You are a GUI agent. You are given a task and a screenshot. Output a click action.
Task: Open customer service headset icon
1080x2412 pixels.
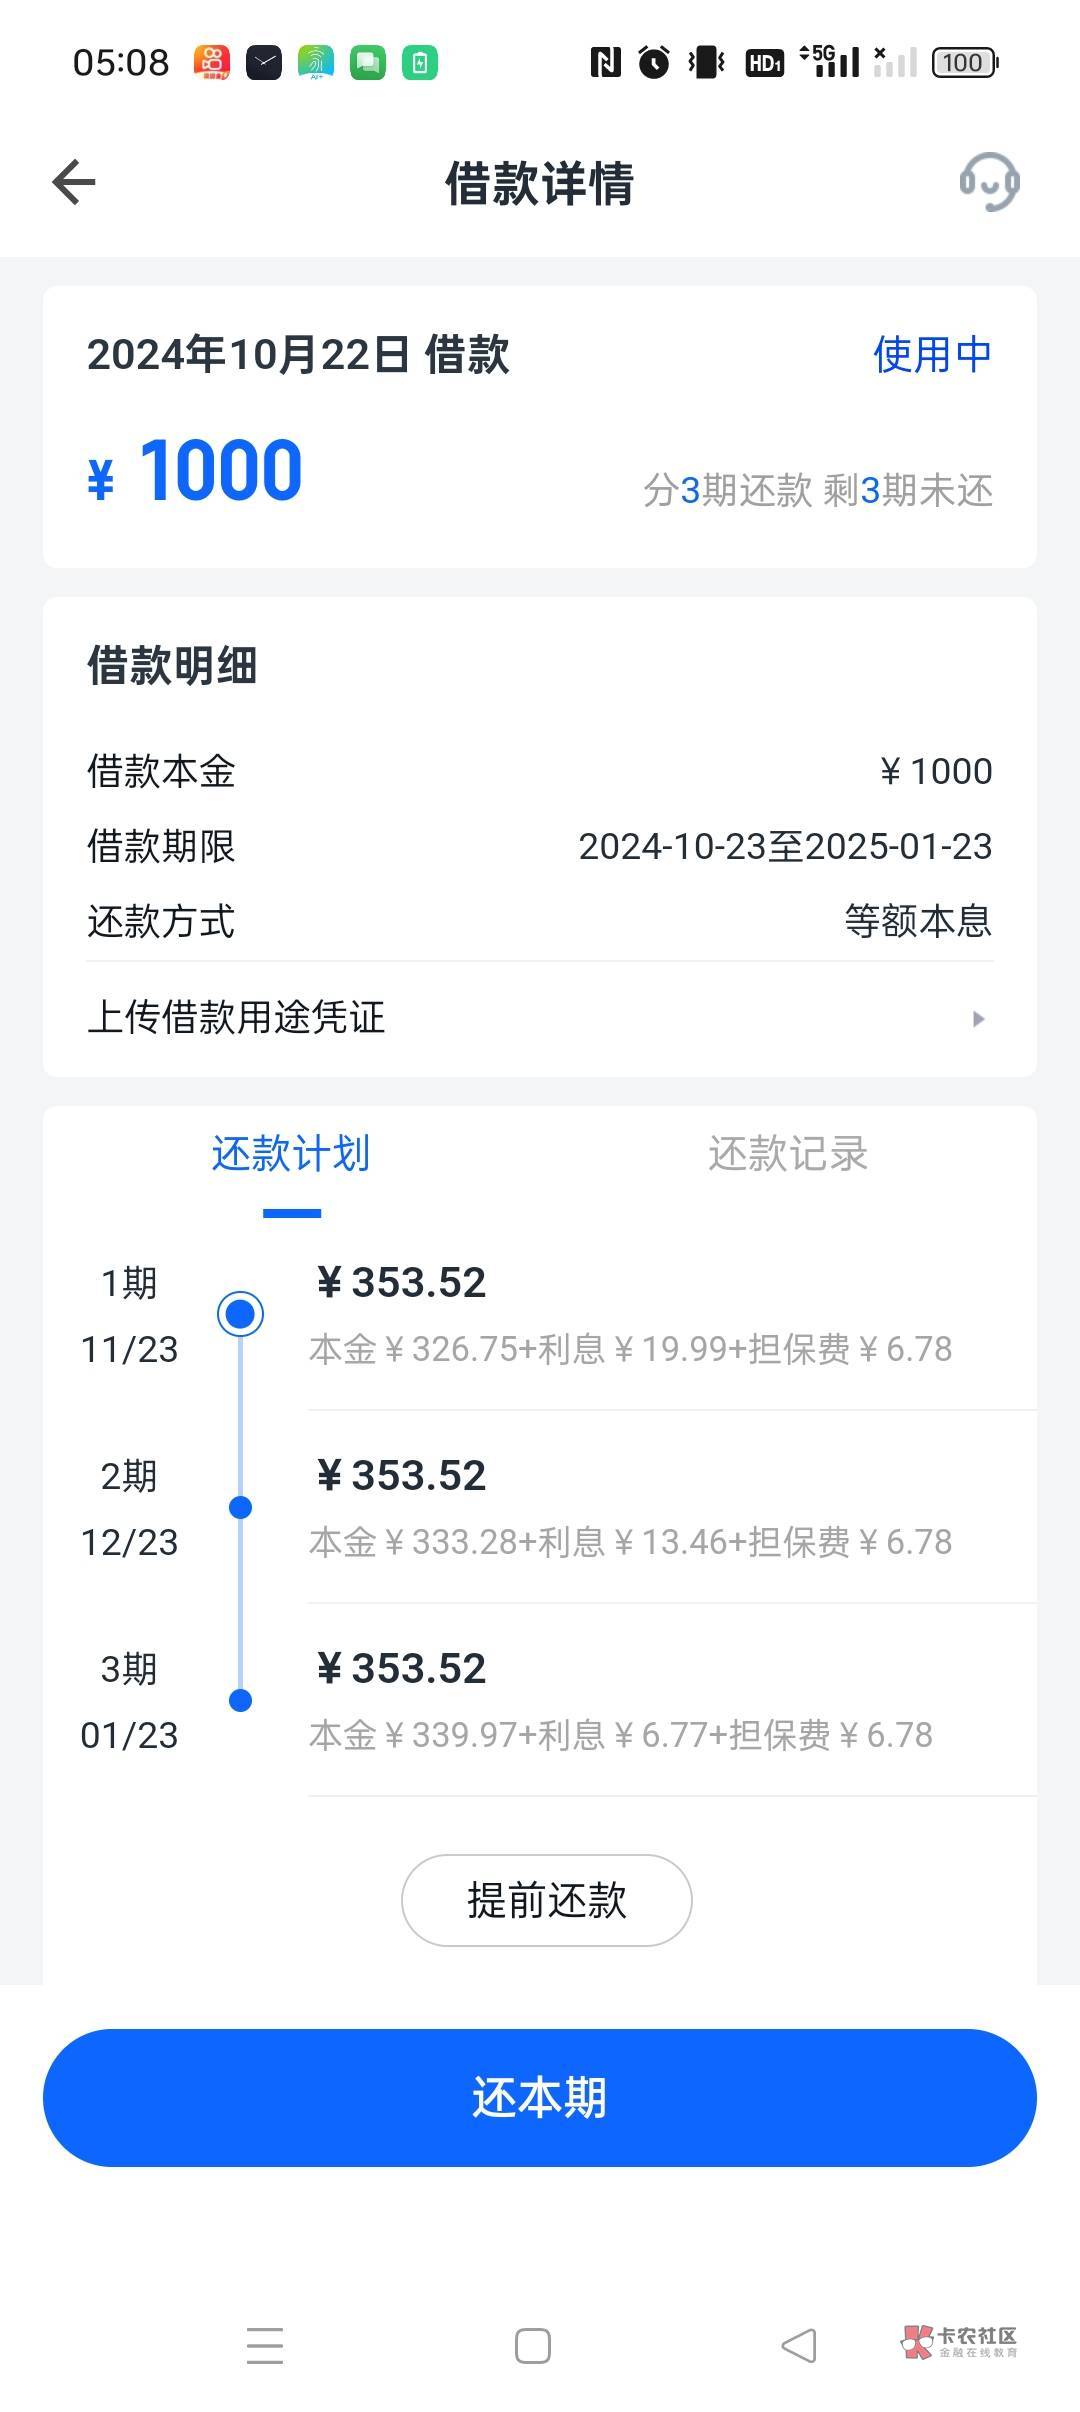[x=989, y=182]
